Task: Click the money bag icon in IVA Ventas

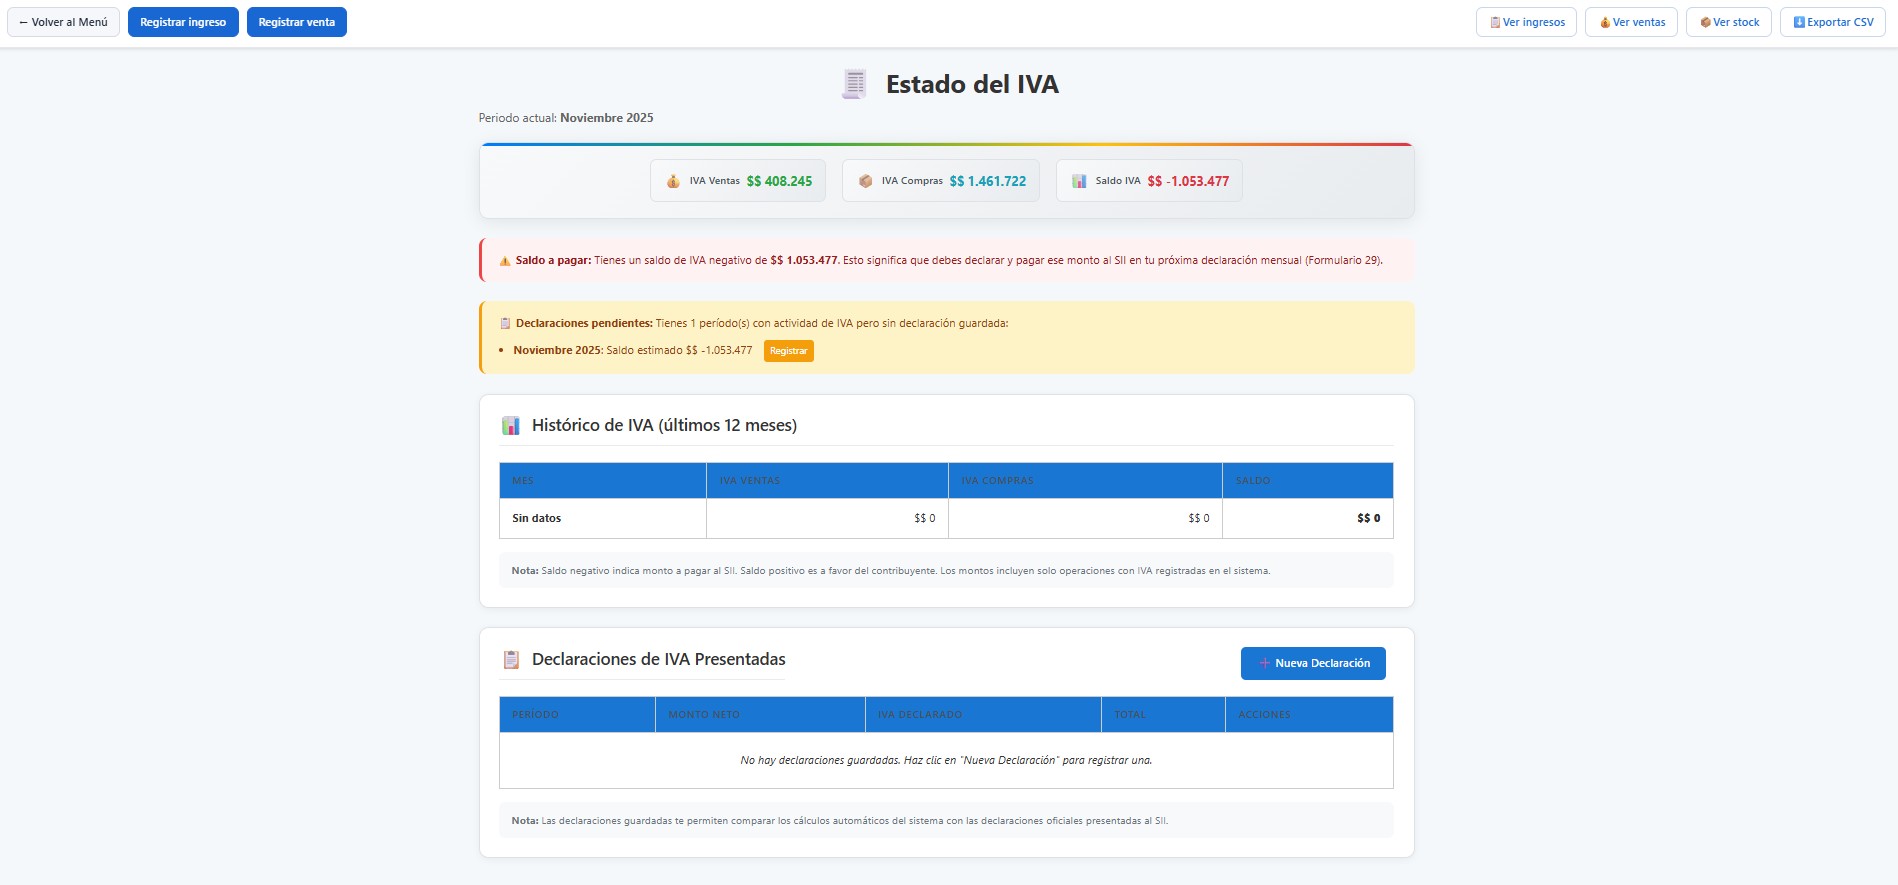Action: 673,181
